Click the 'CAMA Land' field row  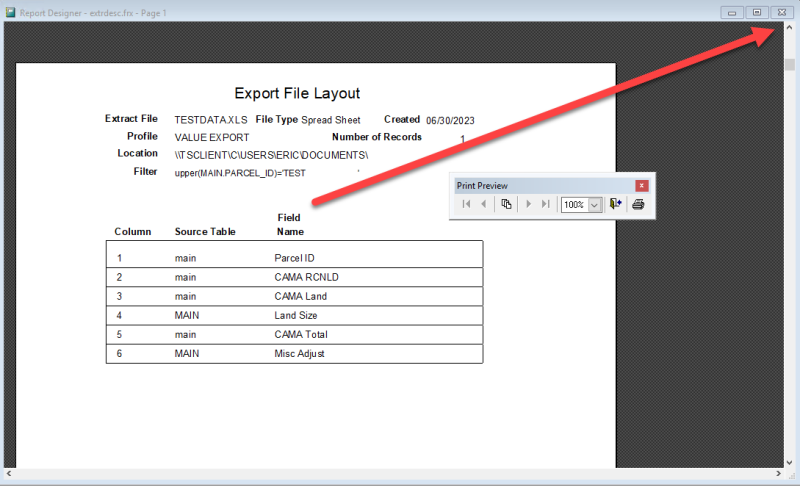[294, 296]
